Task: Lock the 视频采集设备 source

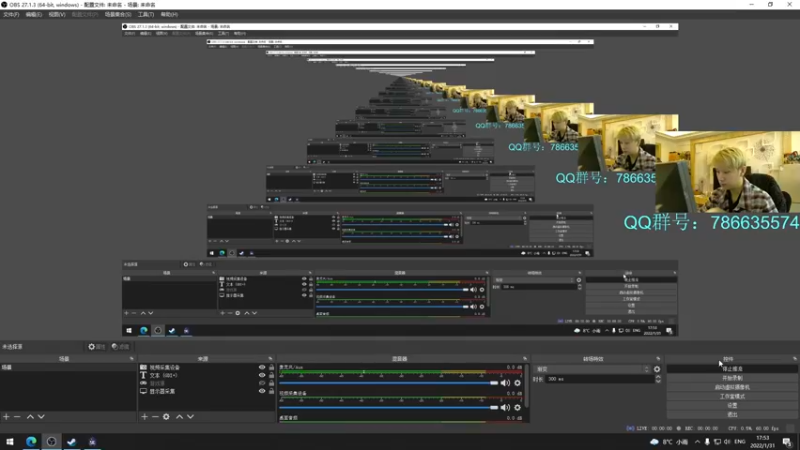Action: click(x=271, y=367)
